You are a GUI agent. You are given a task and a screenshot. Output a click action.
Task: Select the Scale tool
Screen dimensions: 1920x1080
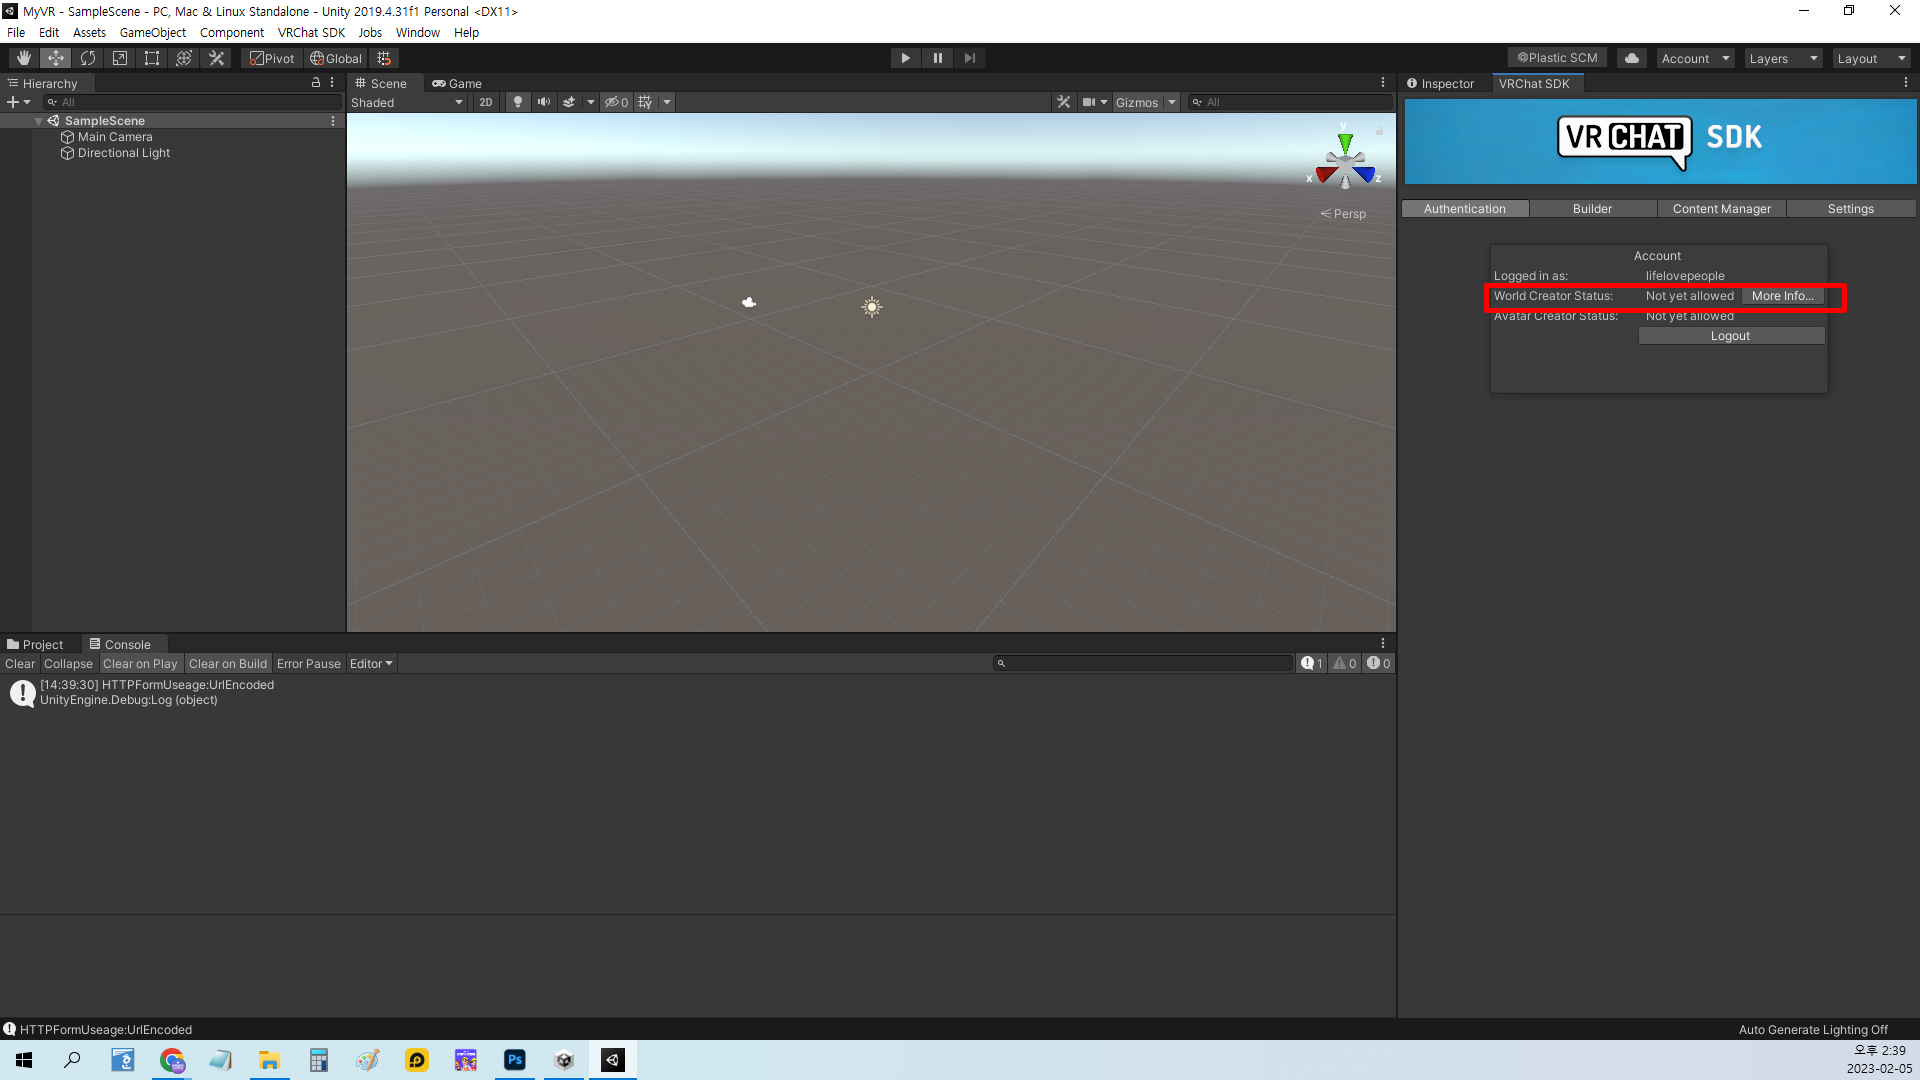pyautogui.click(x=120, y=58)
